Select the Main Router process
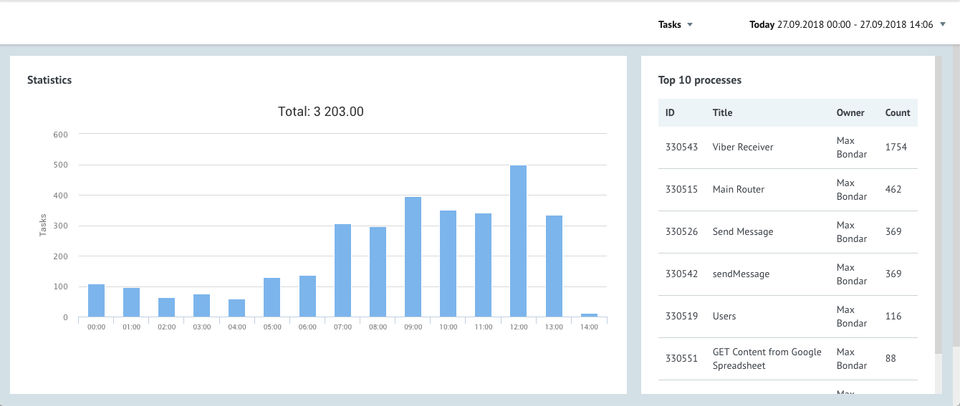Screen dimensions: 960x406 (x=739, y=189)
